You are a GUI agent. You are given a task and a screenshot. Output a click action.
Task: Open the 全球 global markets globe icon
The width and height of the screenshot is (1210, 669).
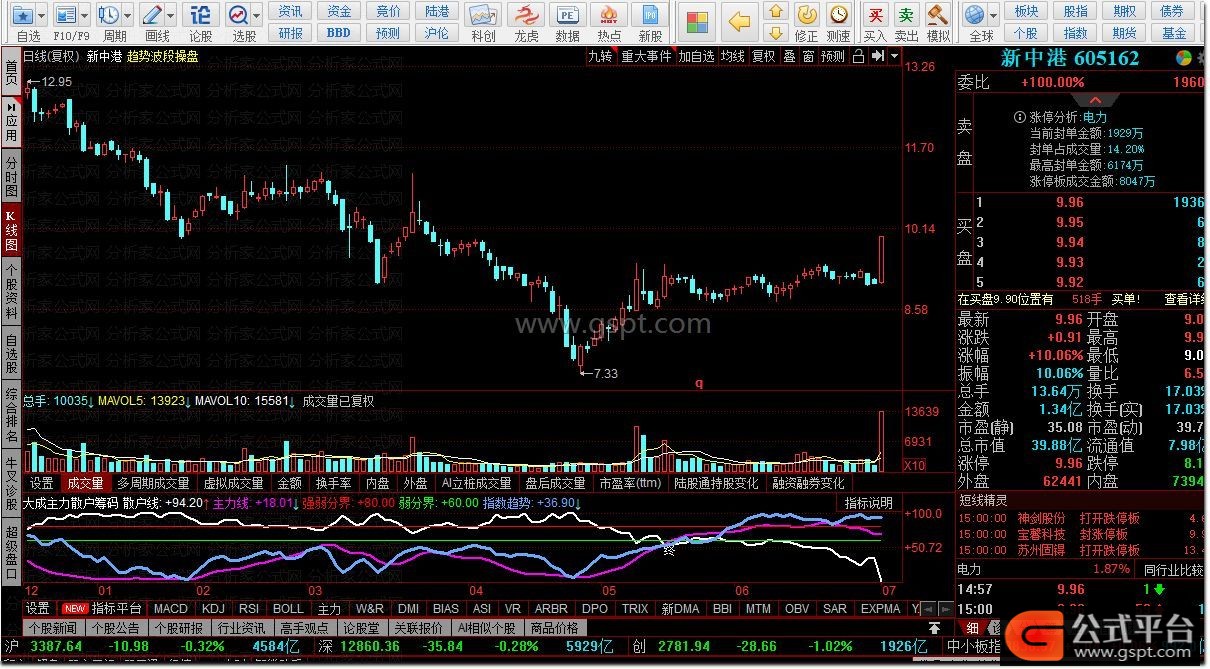pos(974,15)
